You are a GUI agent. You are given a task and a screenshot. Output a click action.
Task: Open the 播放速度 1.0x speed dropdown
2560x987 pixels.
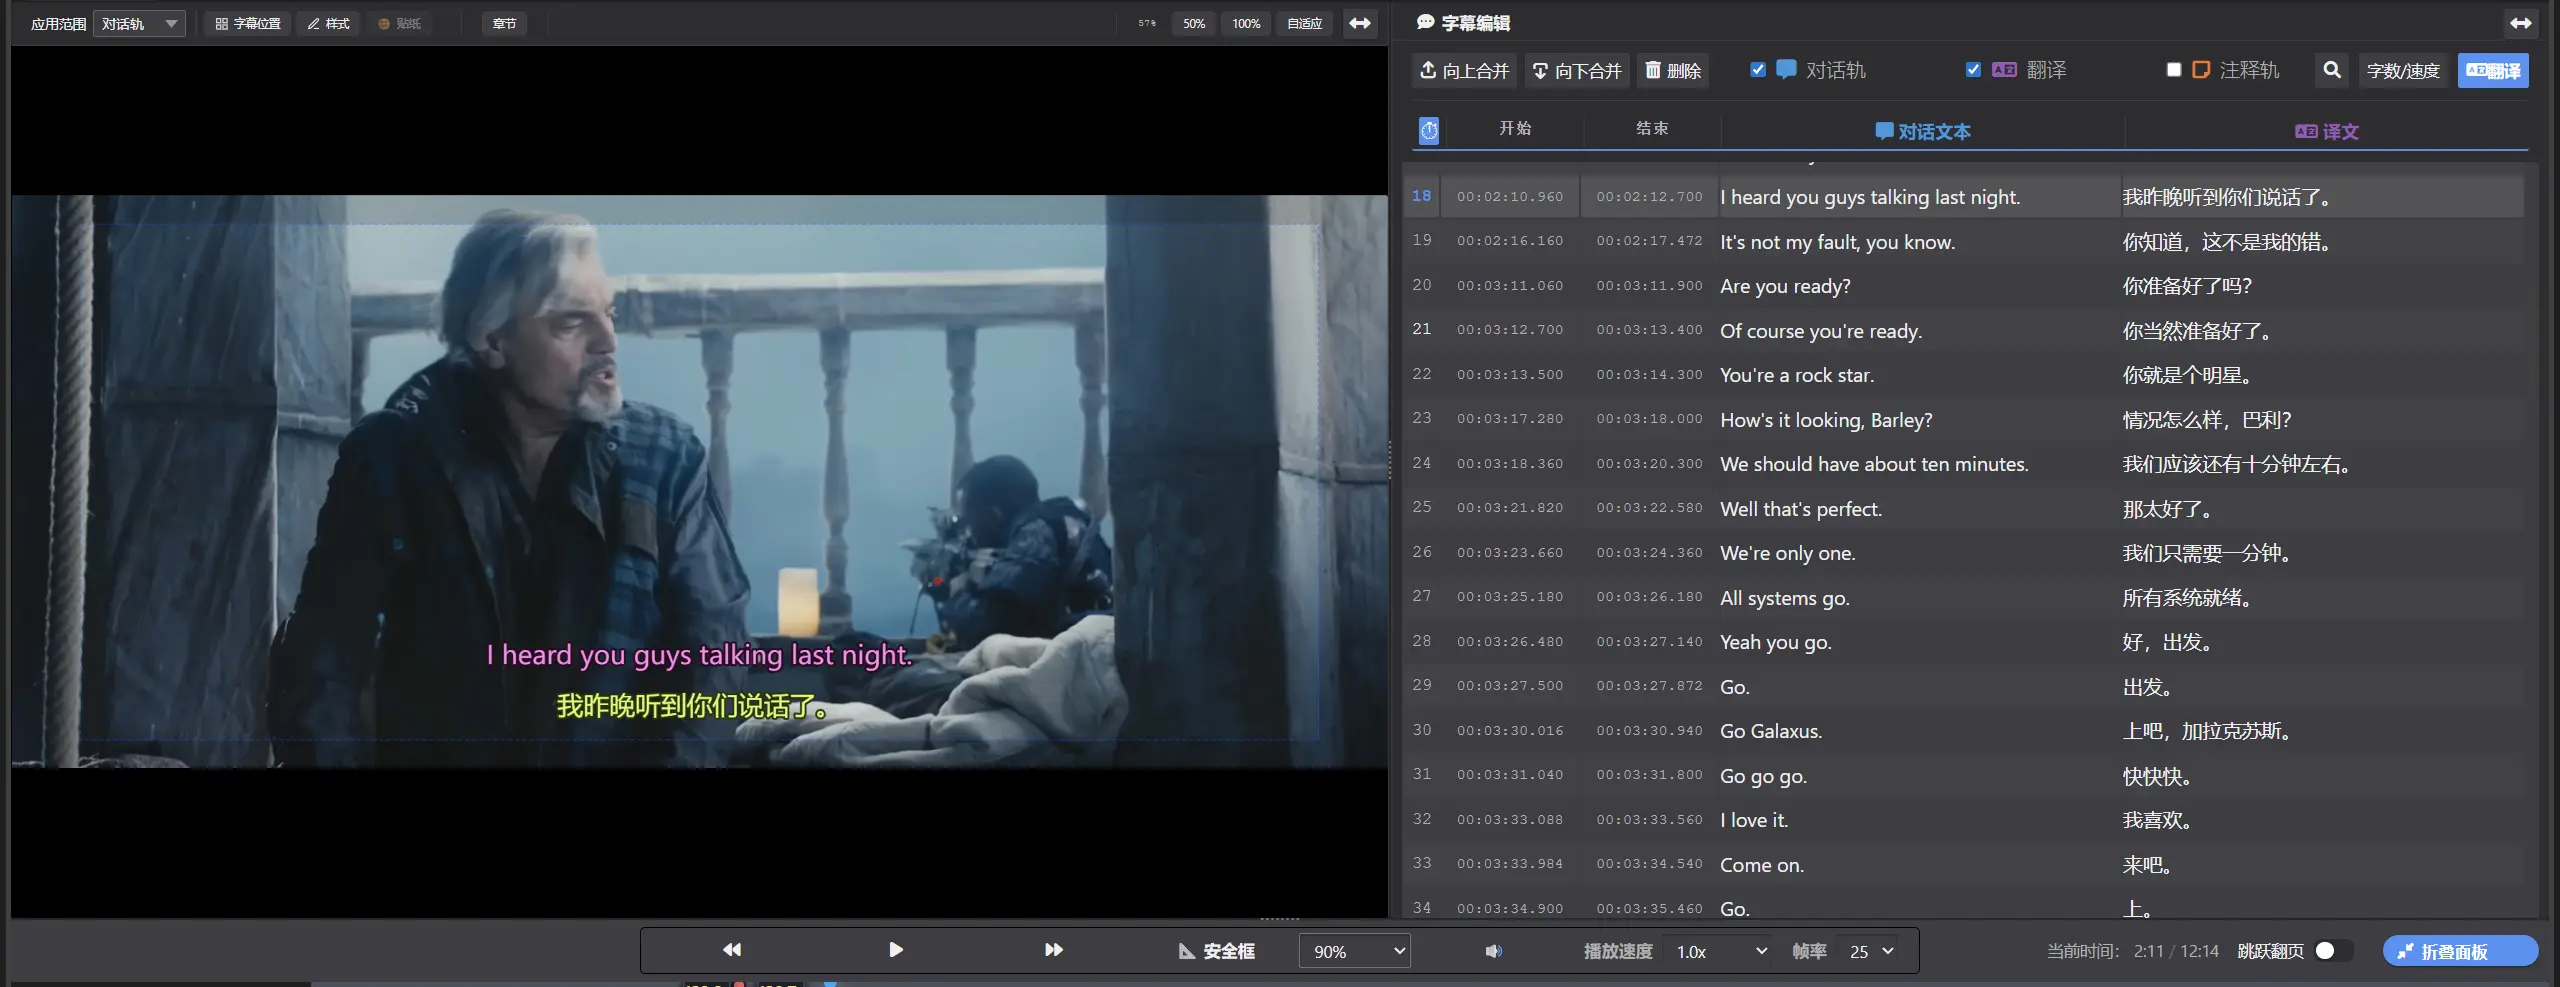coord(1721,951)
